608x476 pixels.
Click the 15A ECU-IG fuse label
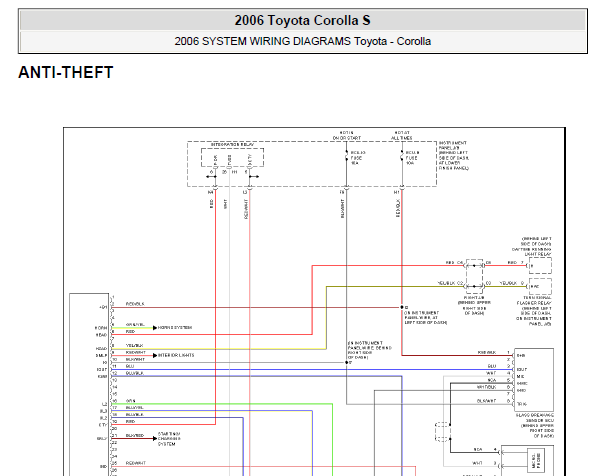point(358,158)
